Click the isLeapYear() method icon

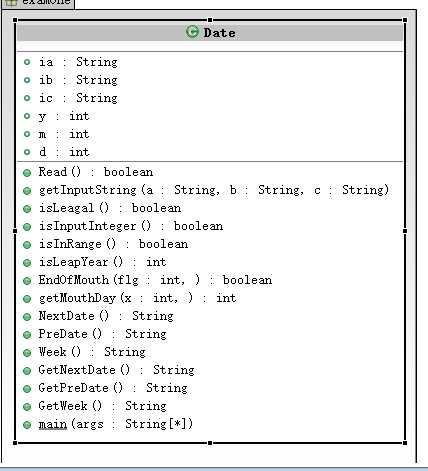pos(27,263)
